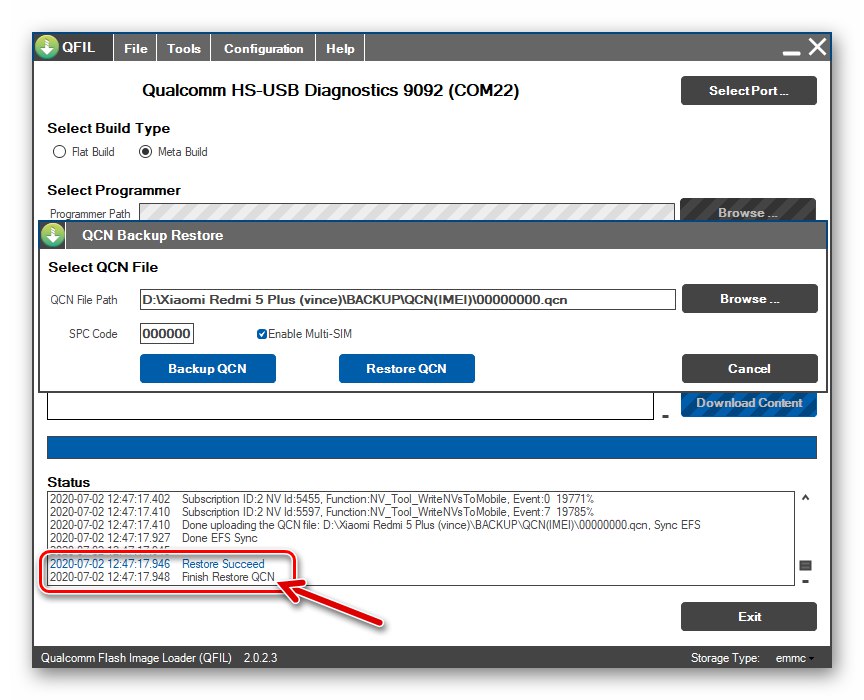Open the File menu

tap(136, 49)
